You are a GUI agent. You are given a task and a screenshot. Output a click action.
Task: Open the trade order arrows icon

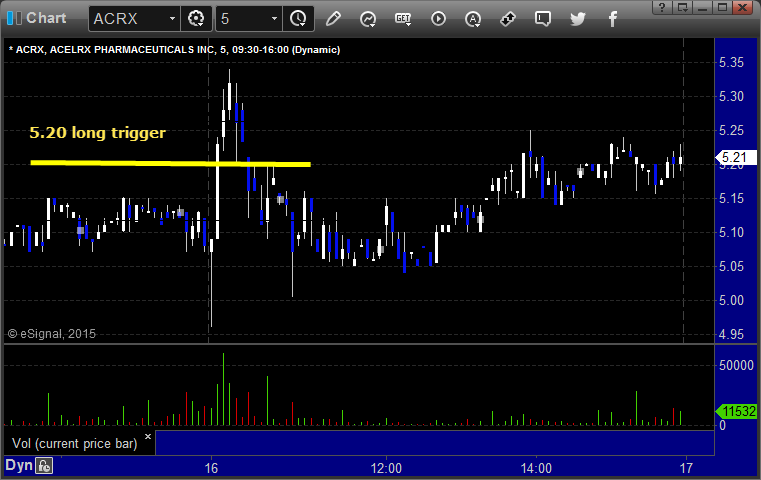(508, 19)
